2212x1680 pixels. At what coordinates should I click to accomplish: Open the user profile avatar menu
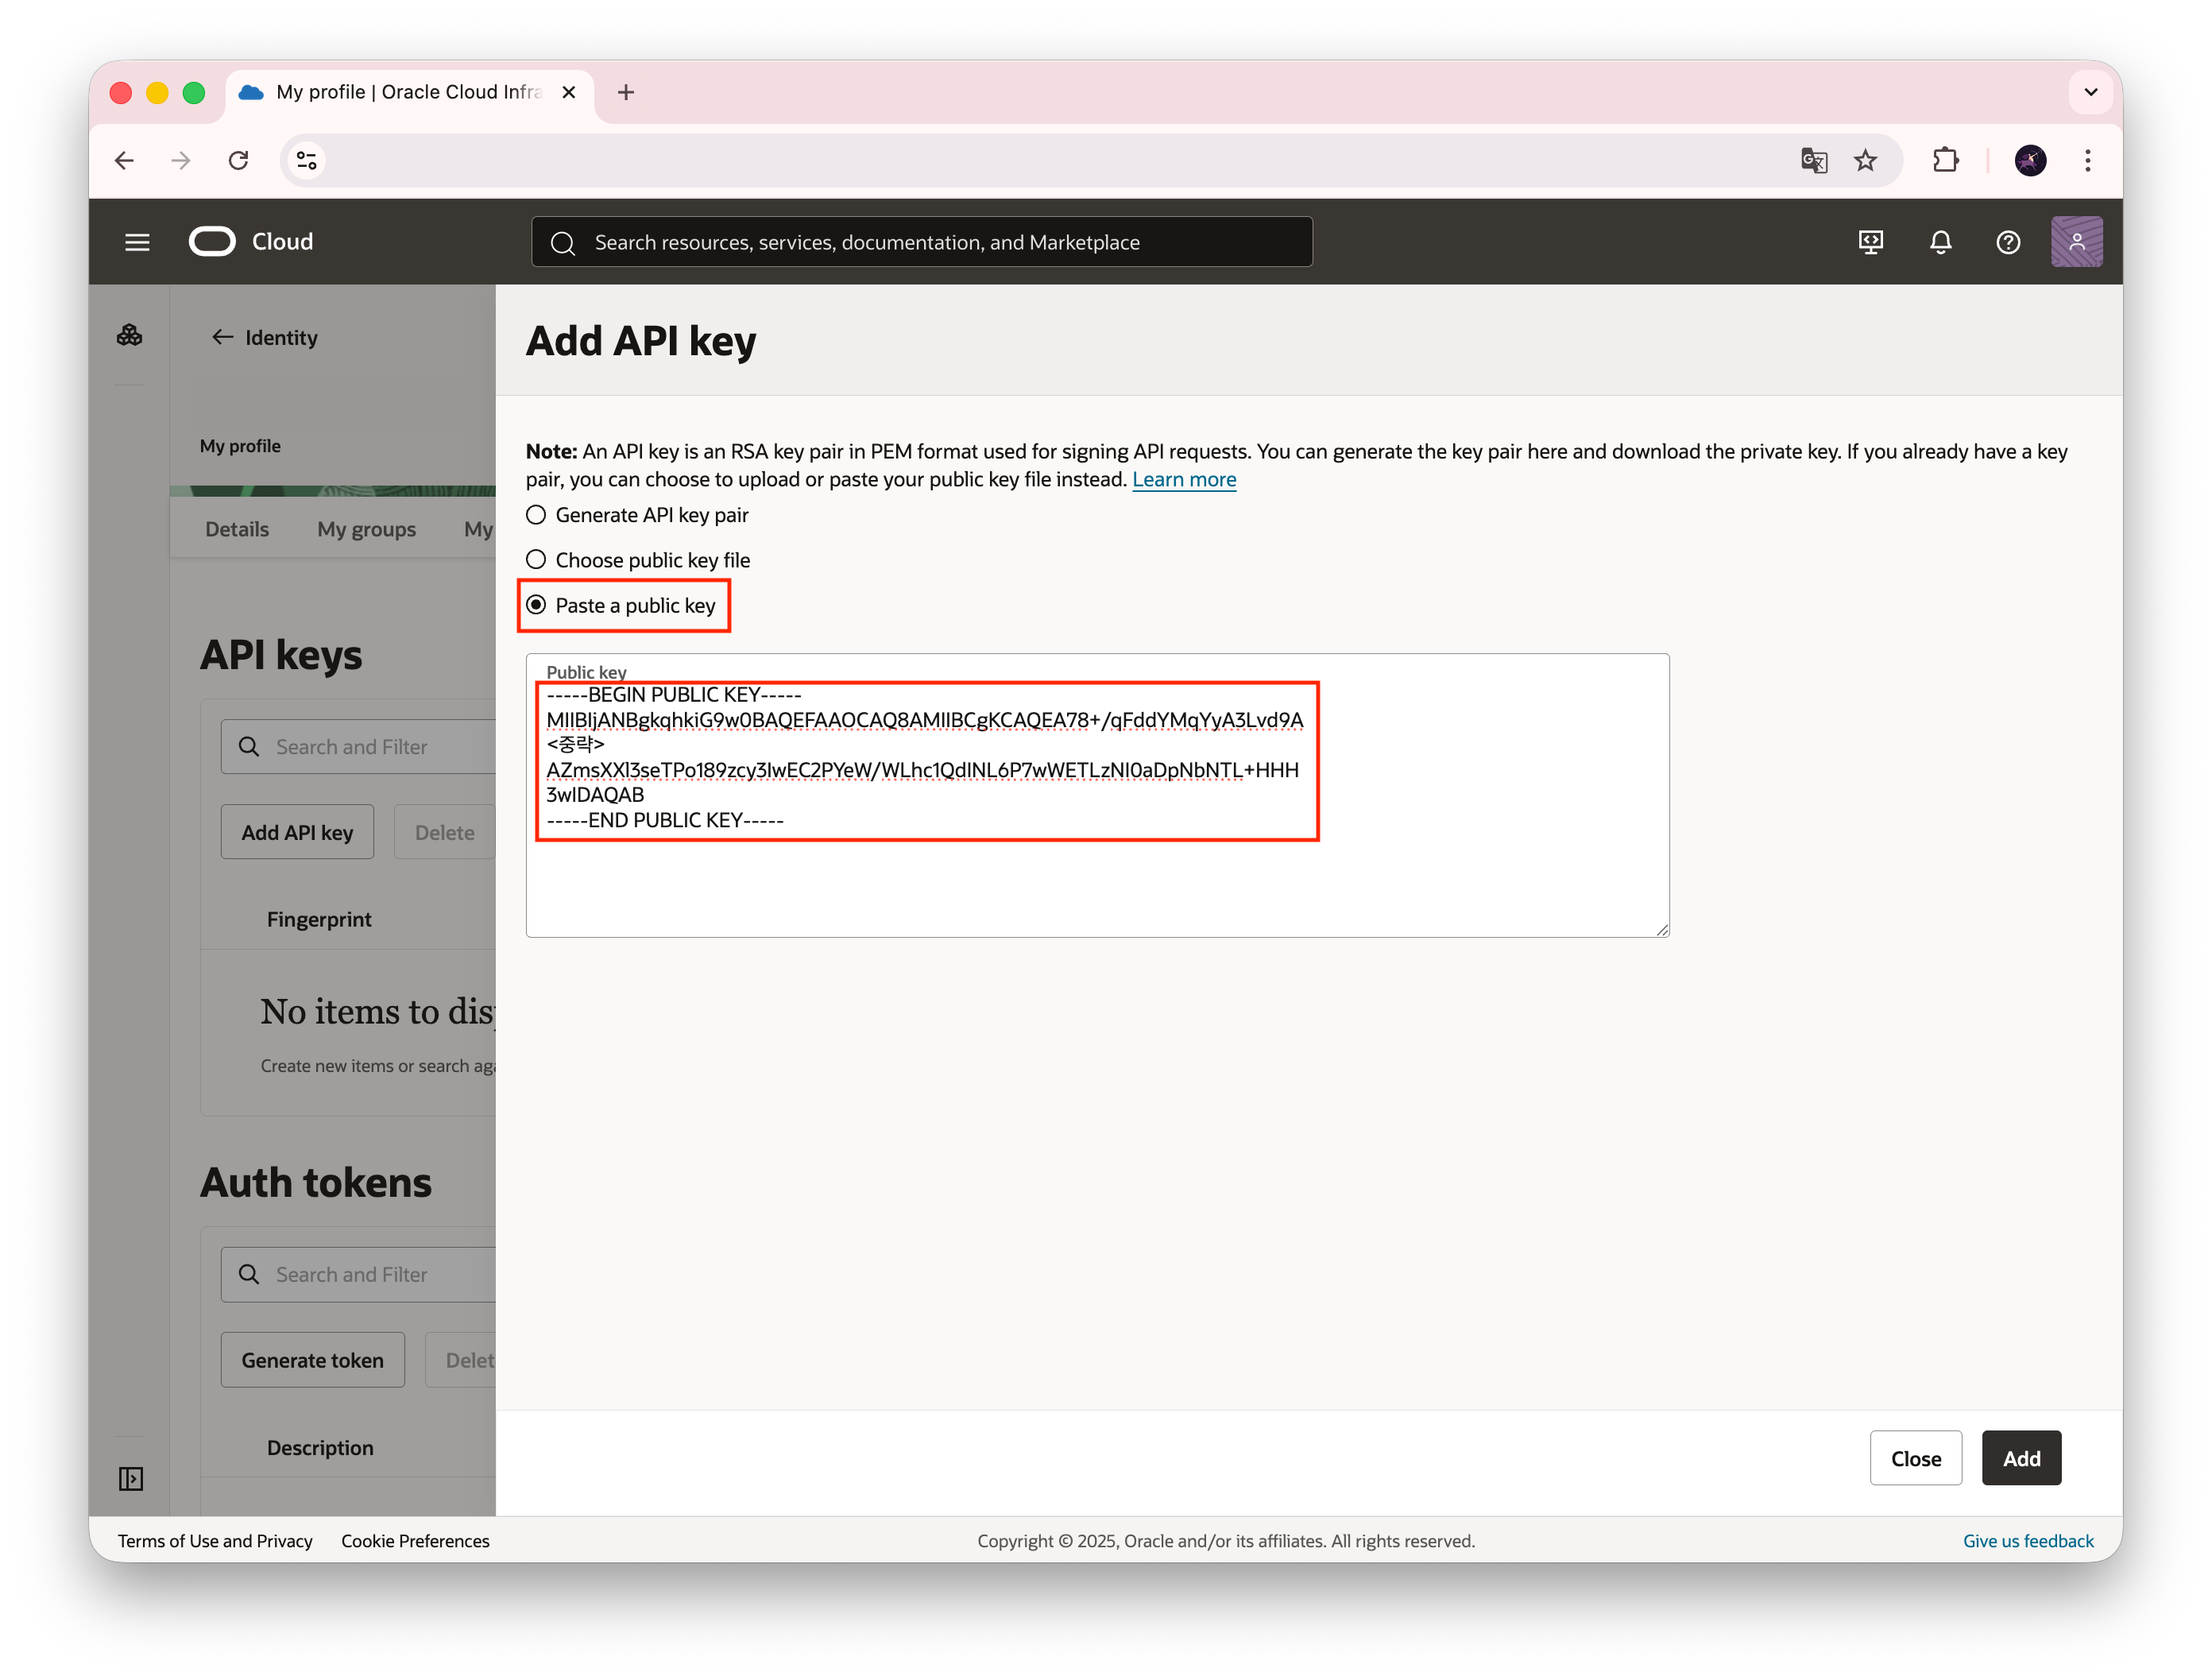2076,242
